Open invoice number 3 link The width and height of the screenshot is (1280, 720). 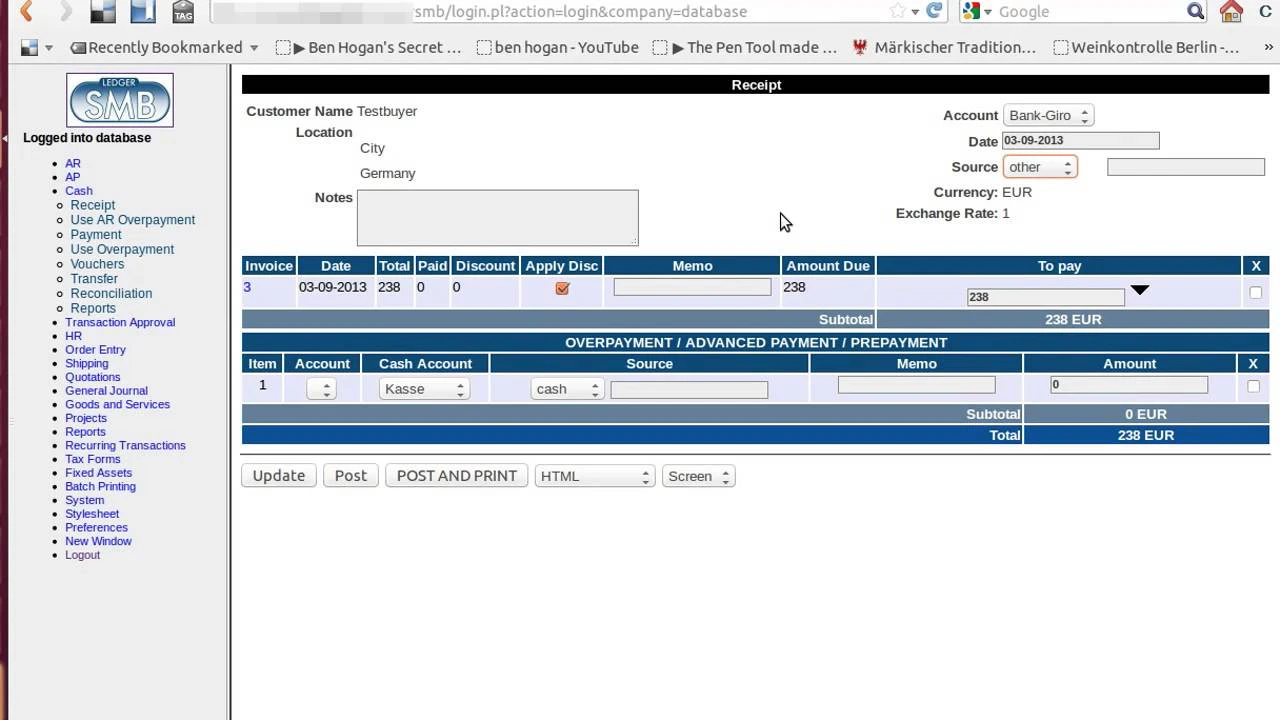(247, 287)
